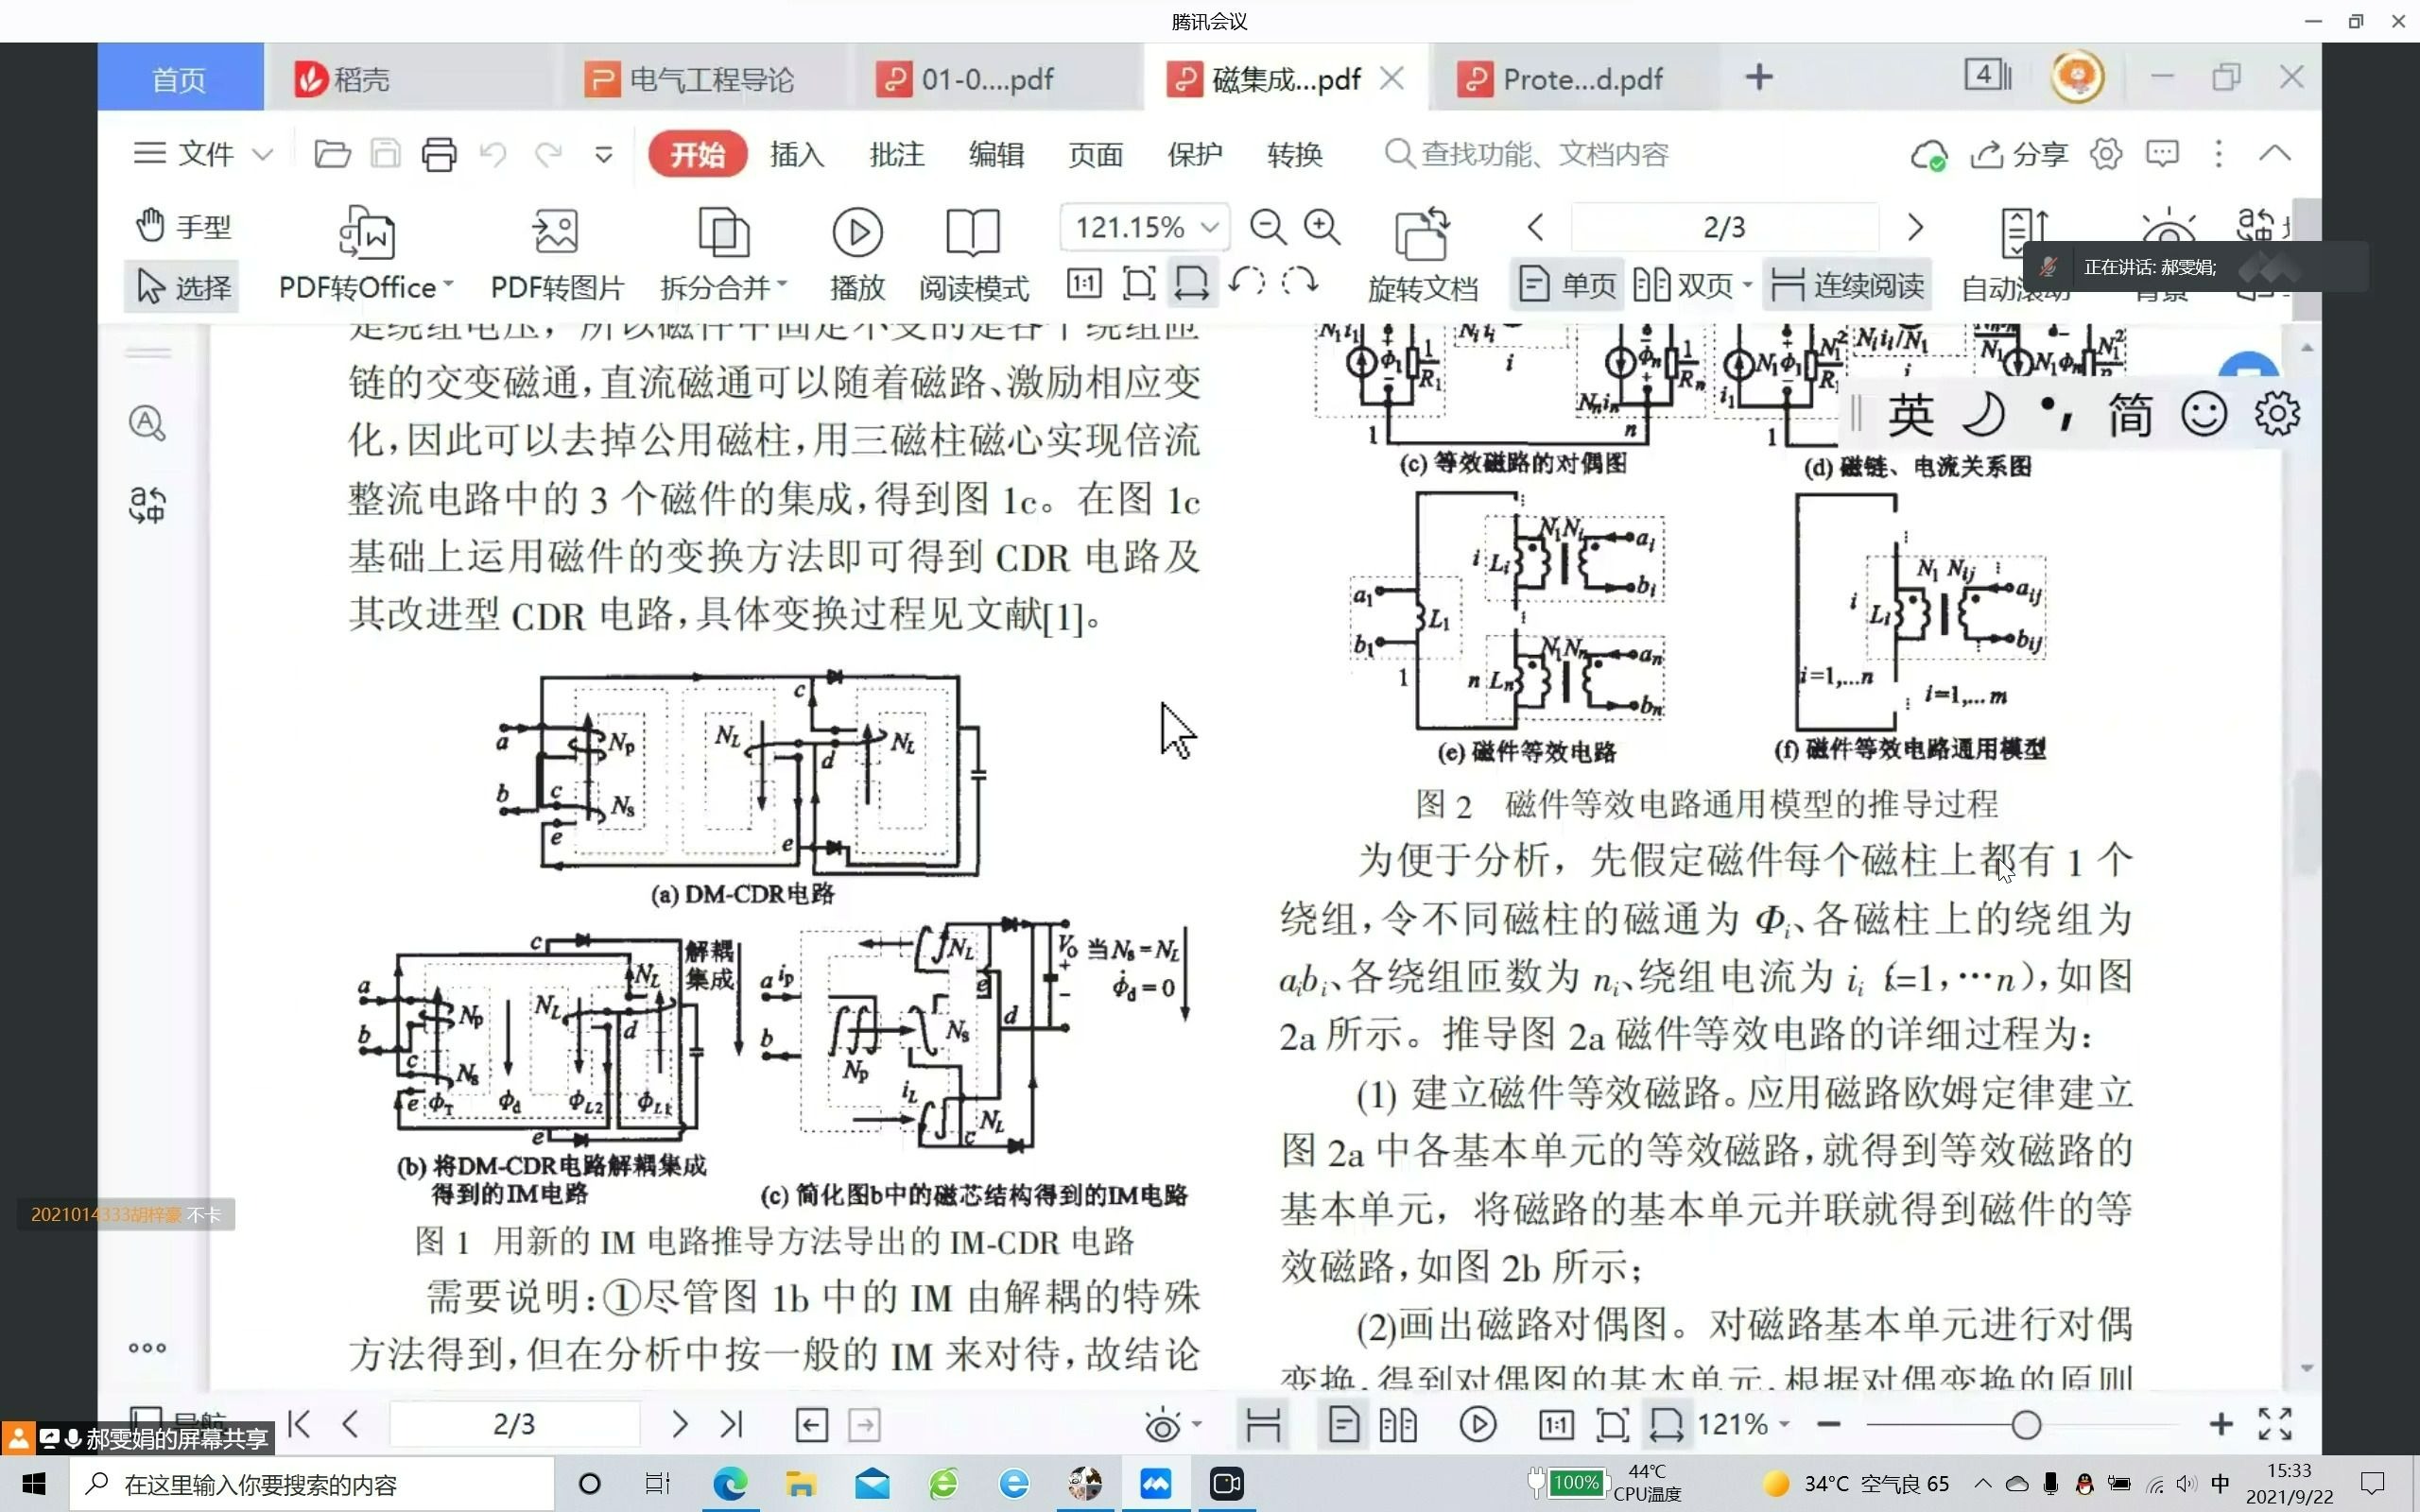Open search tool in left sidebar
Screen dimensions: 2420x1512
pos(147,423)
